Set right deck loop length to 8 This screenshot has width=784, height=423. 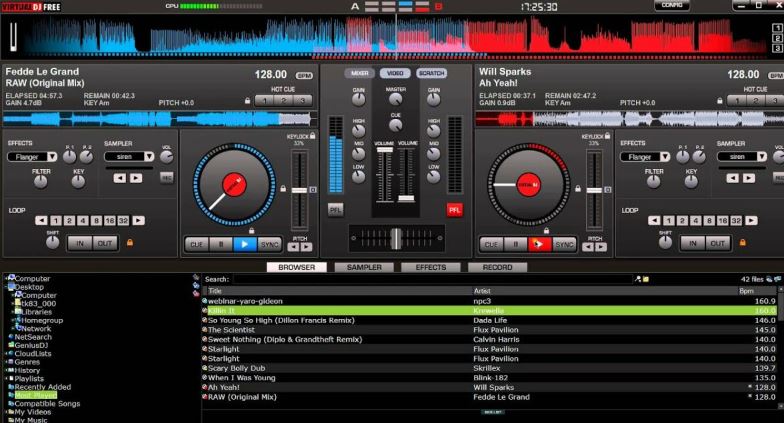(709, 220)
